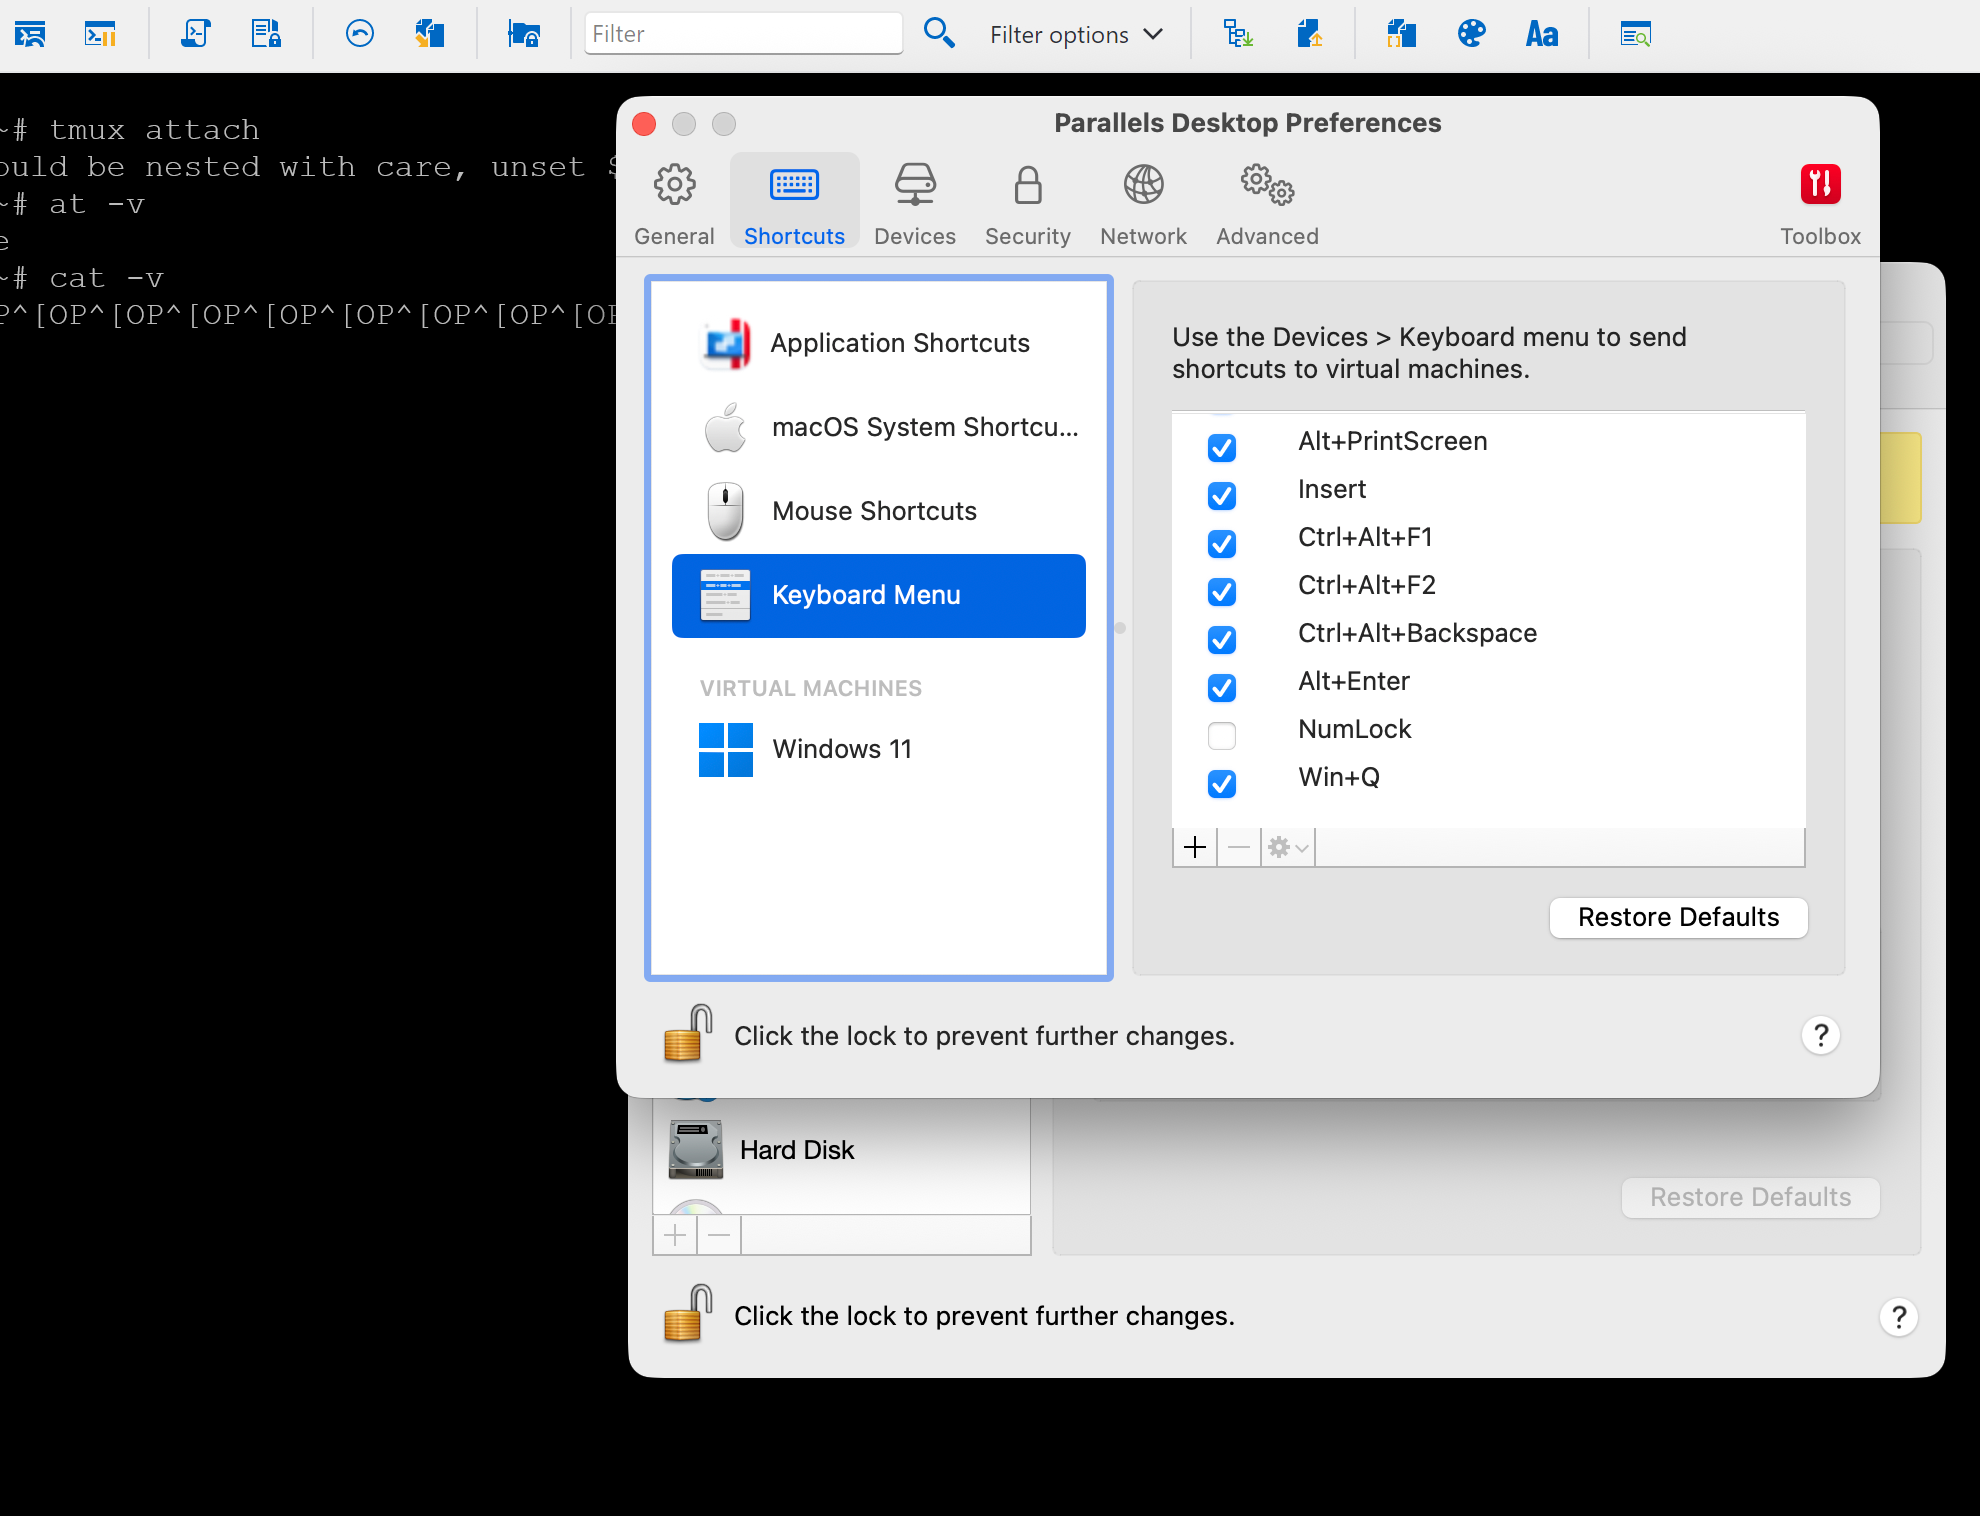
Task: Toggle the Ctrl+Alt+F2 checkbox
Action: (x=1222, y=591)
